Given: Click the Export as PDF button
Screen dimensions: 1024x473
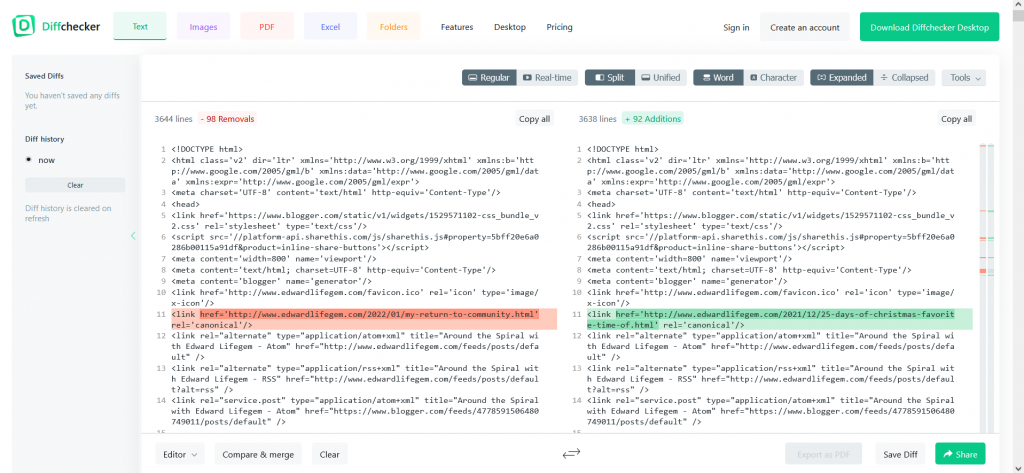Looking at the screenshot, I should tap(824, 454).
